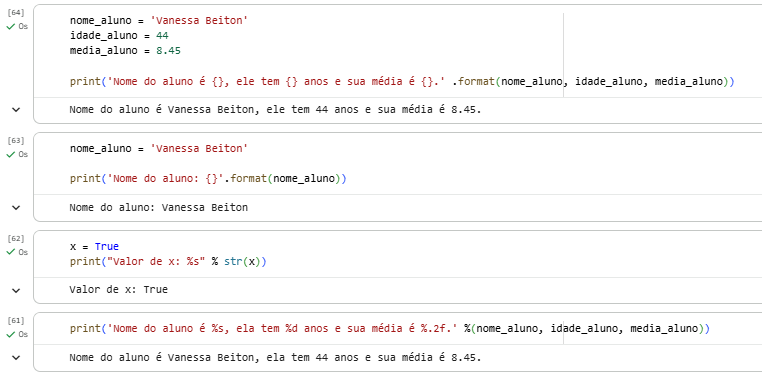Click the idade_aluno = 44 code line

point(119,35)
